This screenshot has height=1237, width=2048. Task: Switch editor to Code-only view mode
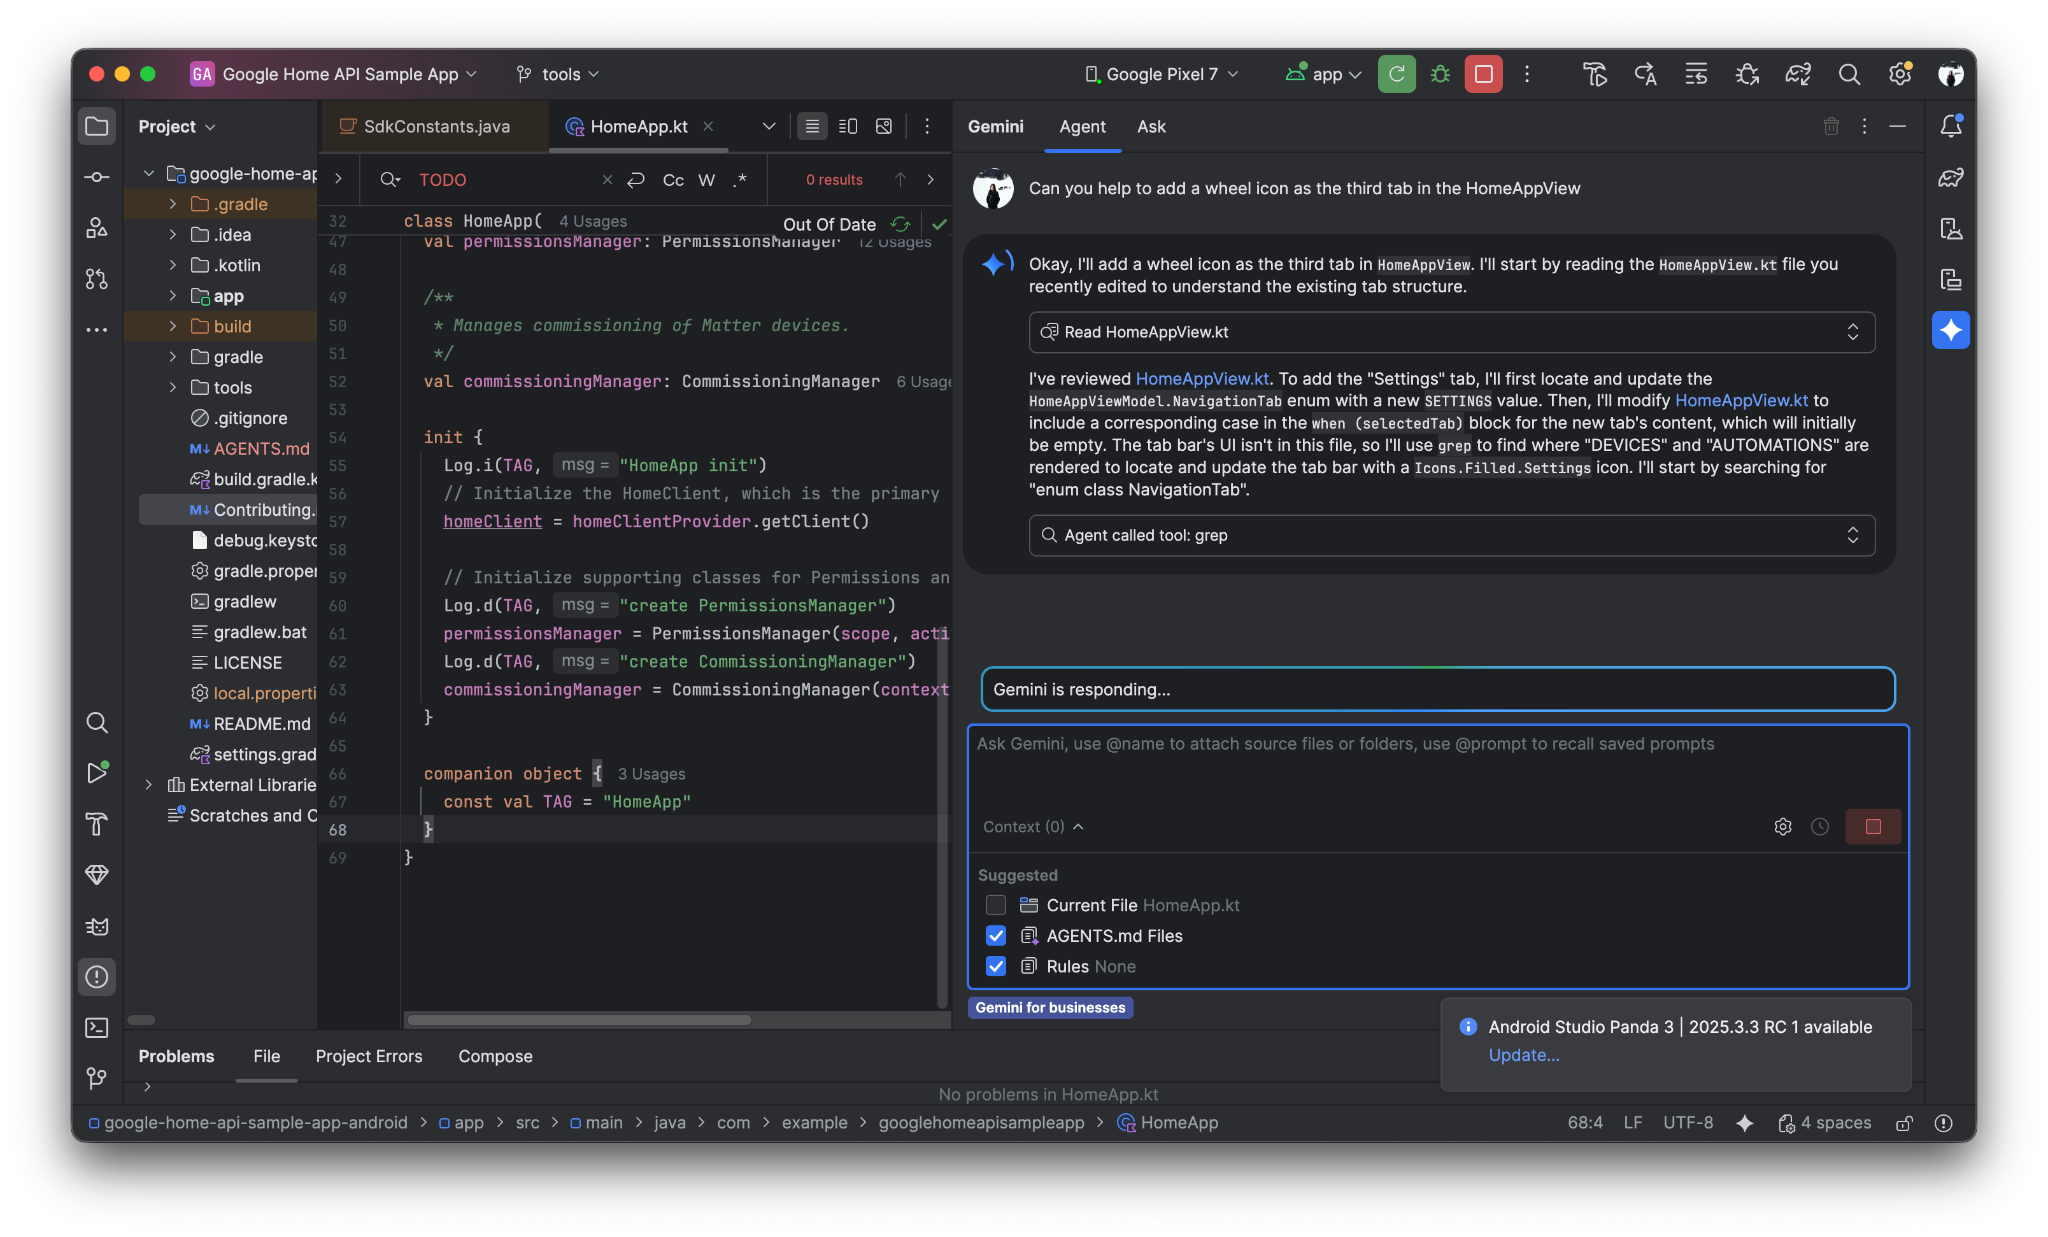click(812, 126)
